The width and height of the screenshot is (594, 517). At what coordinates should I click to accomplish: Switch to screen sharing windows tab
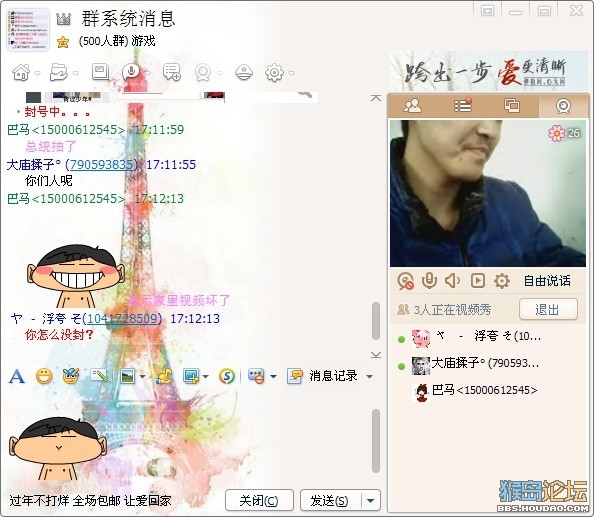point(512,106)
